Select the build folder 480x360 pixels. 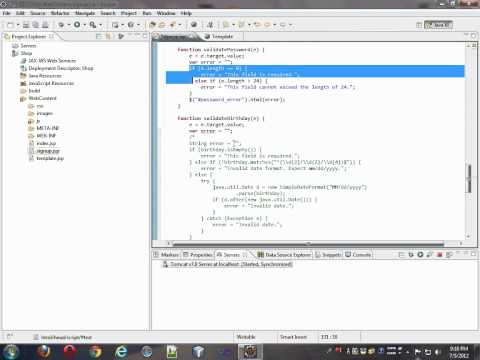34,91
